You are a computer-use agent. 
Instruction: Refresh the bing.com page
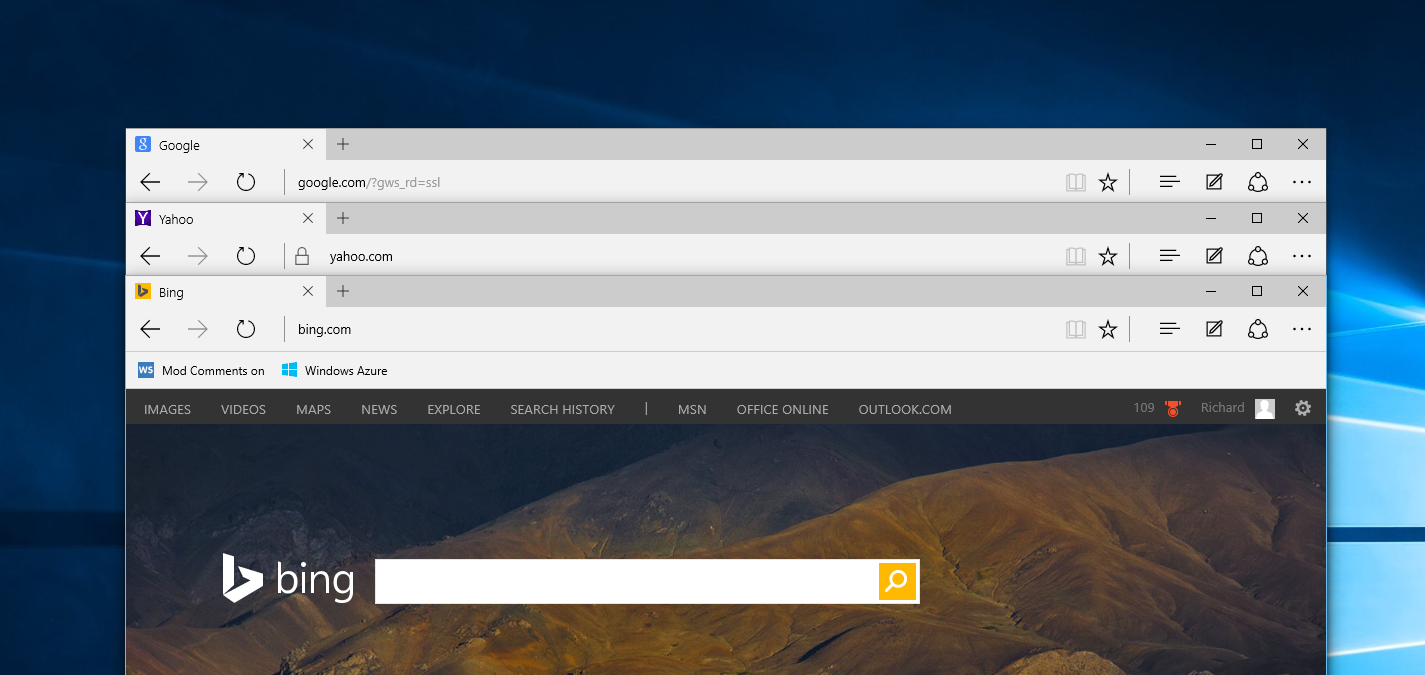(x=246, y=329)
